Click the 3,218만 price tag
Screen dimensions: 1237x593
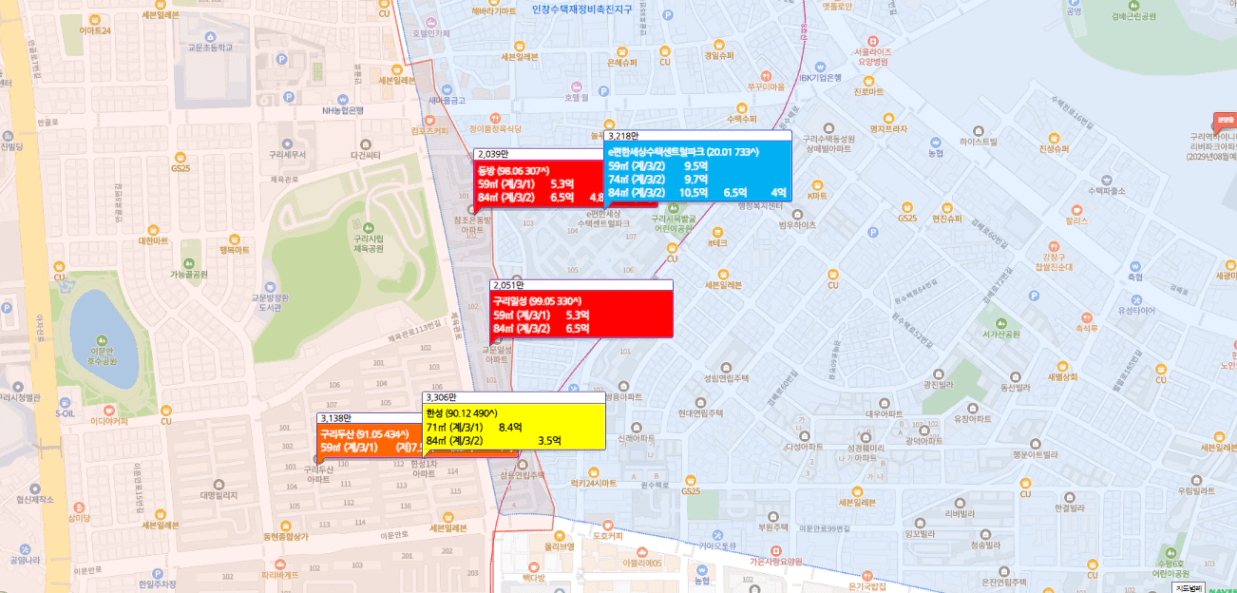624,135
